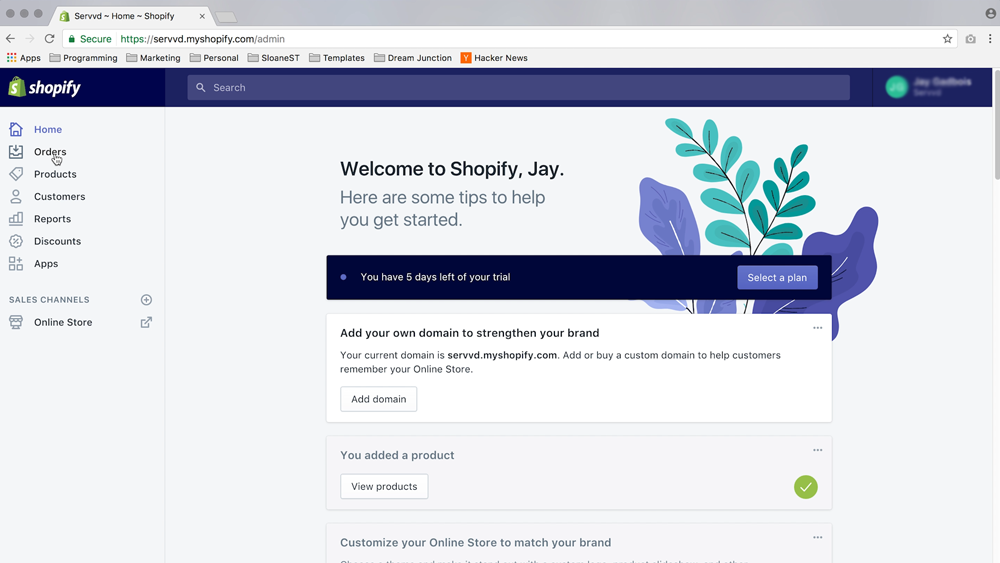Click the Select a plan button
Viewport: 1000px width, 563px height.
[x=777, y=277]
